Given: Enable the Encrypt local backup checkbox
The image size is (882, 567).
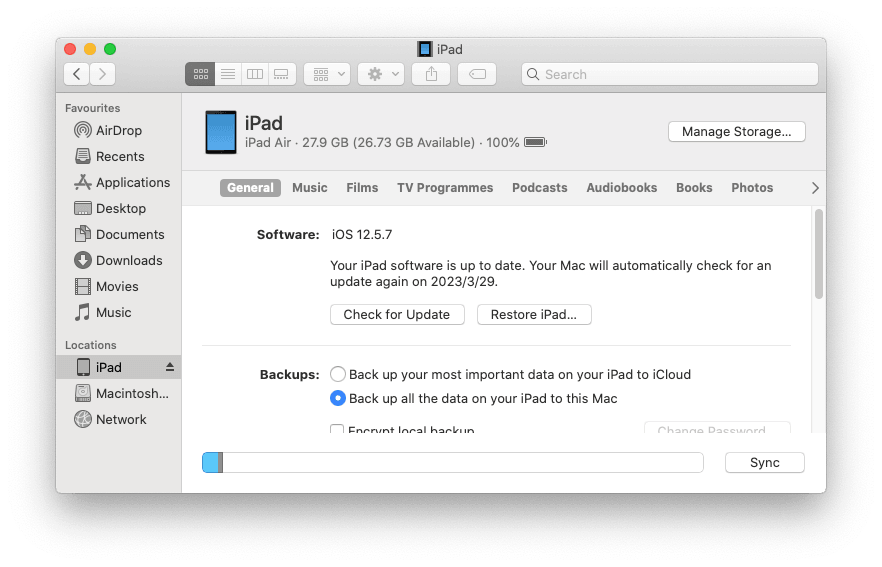Looking at the screenshot, I should (x=338, y=430).
